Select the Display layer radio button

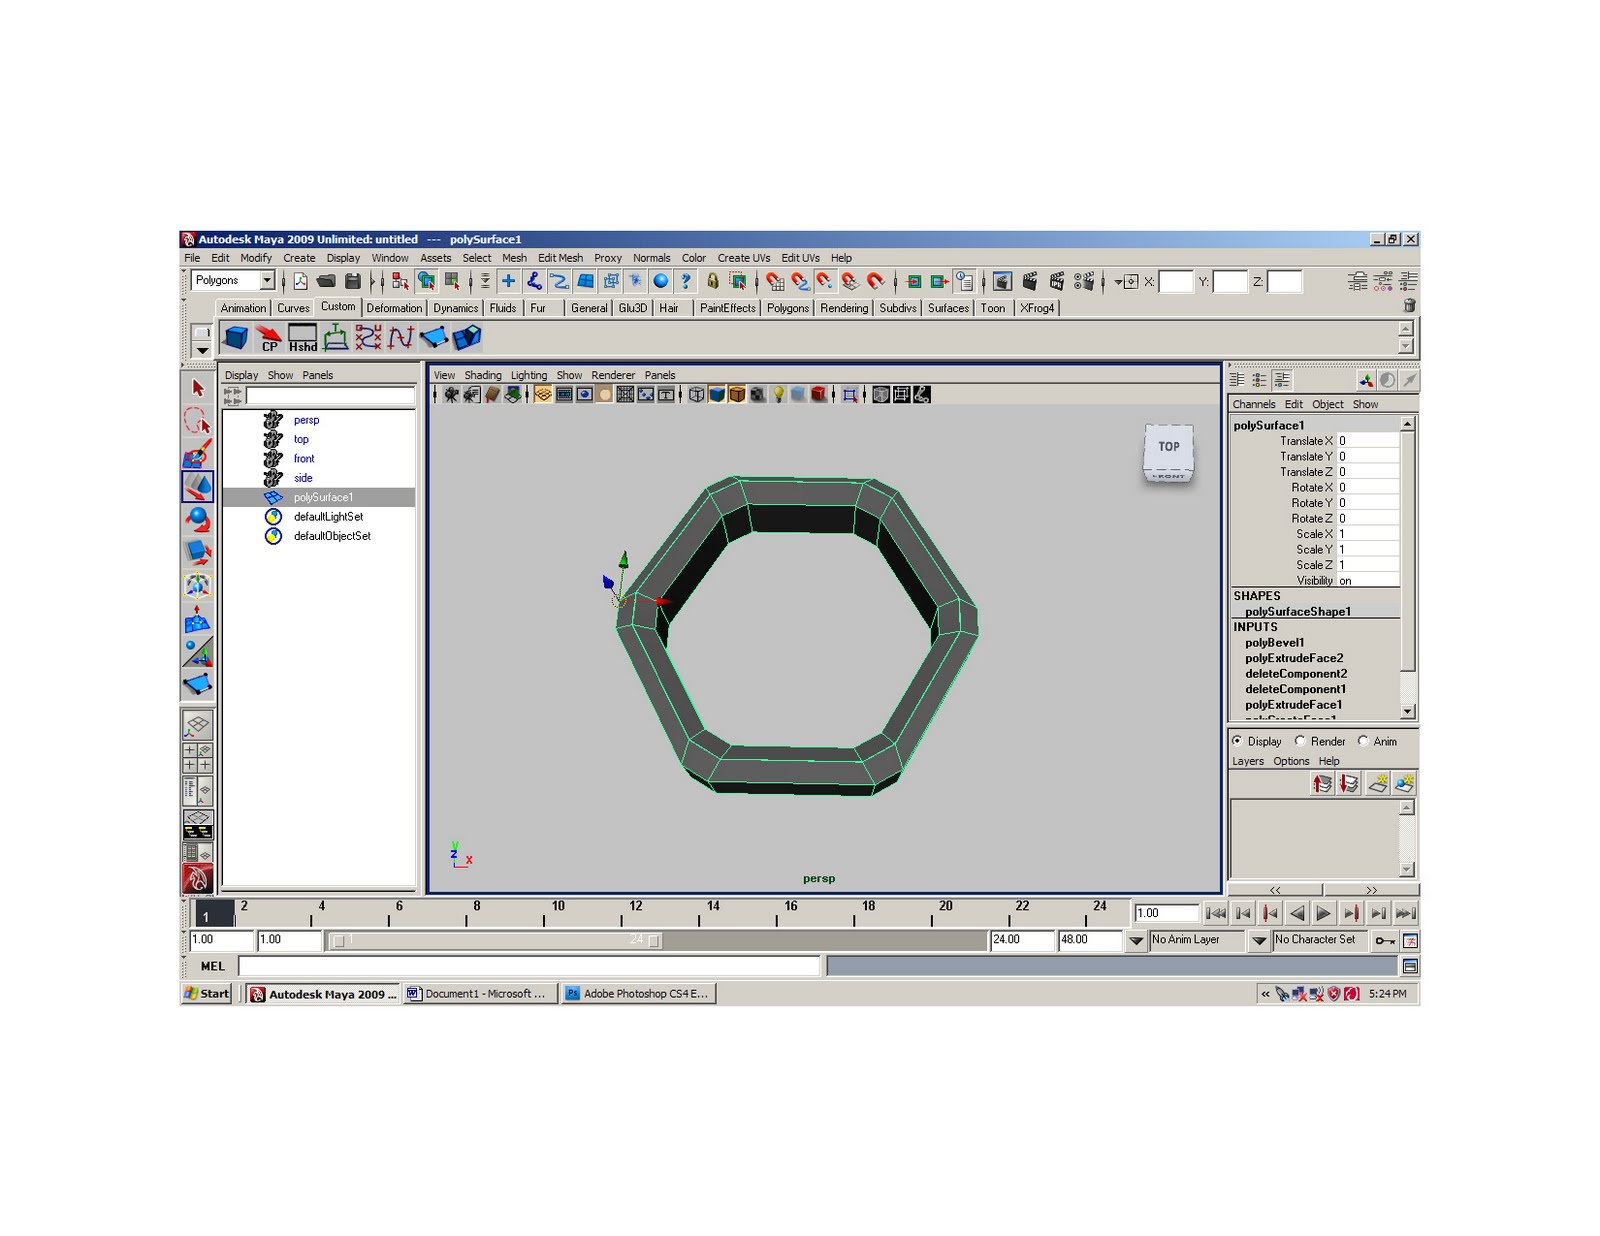[1238, 741]
